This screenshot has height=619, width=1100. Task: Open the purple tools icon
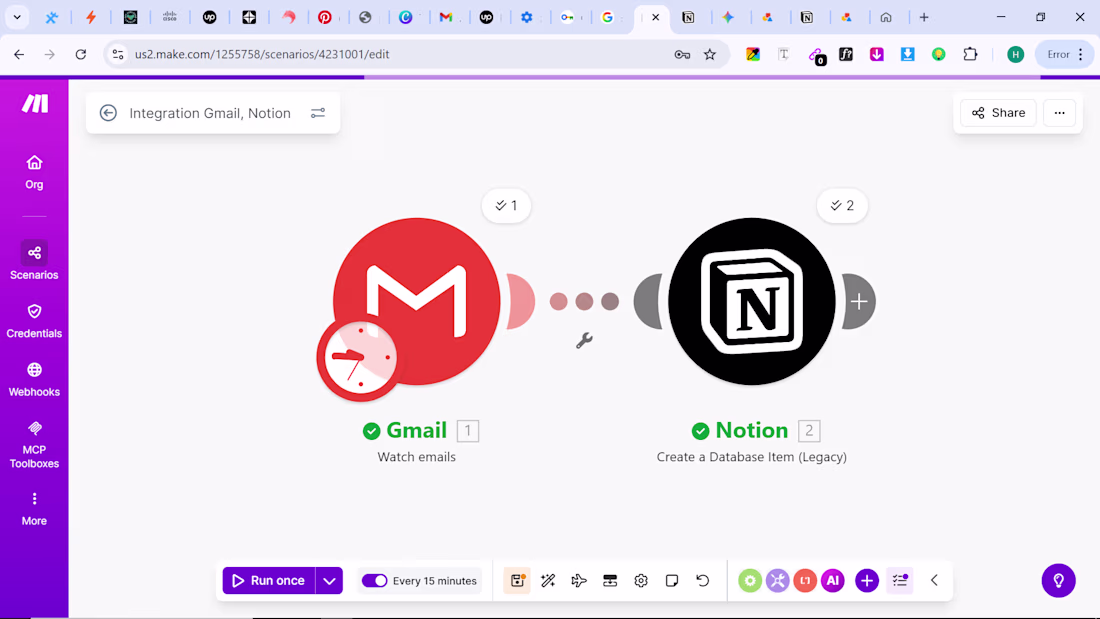tap(777, 580)
